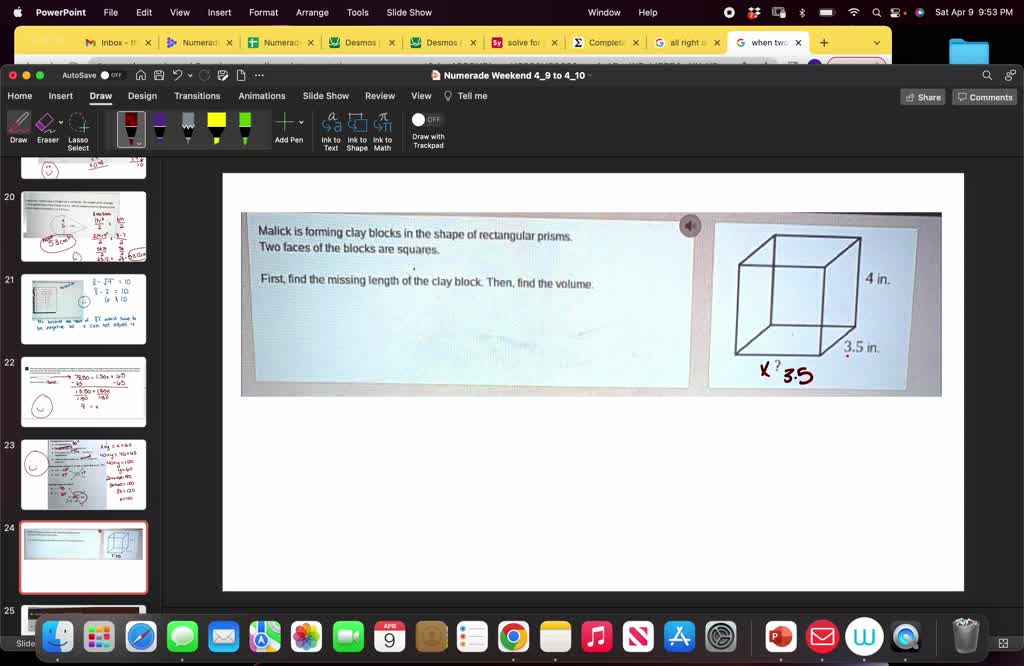Click the Share button
1024x666 pixels.
[x=922, y=96]
